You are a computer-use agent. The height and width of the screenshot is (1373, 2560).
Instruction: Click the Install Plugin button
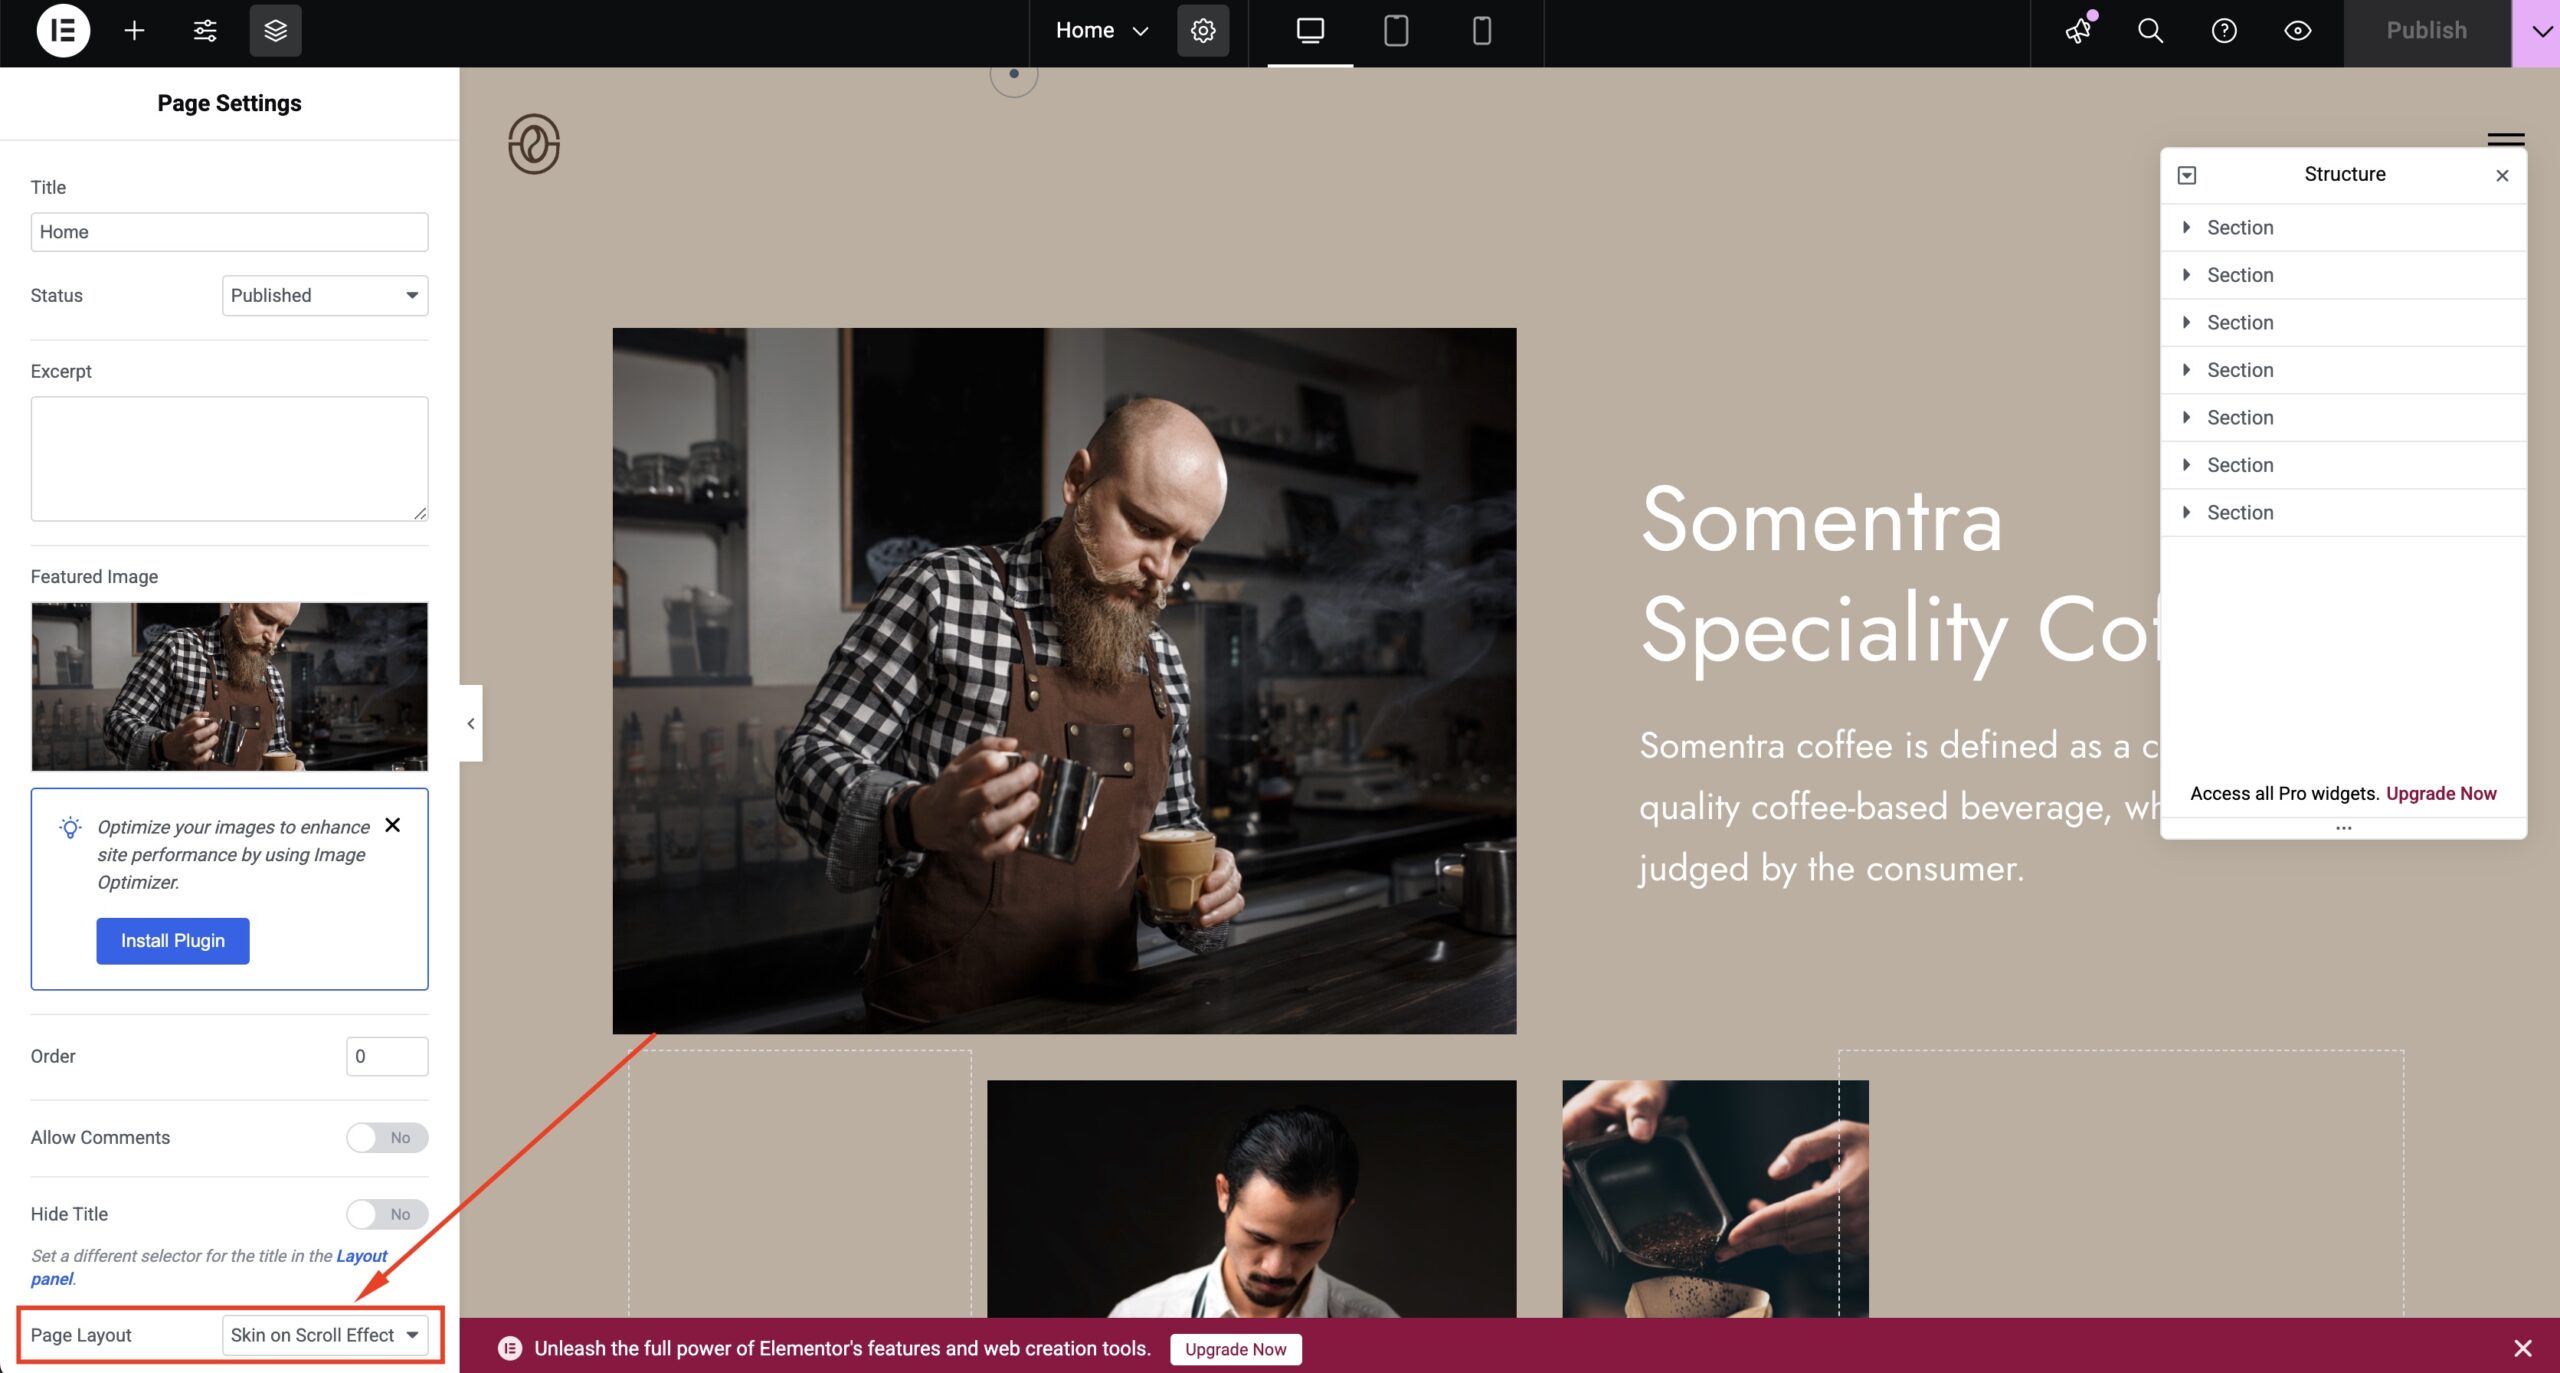(173, 941)
